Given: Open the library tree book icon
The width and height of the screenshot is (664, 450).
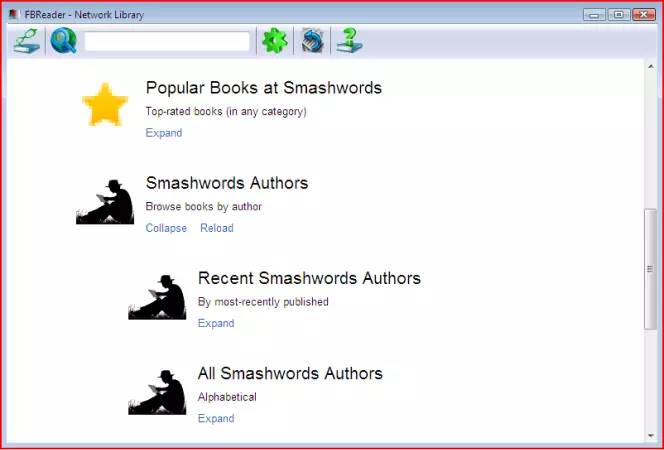Looking at the screenshot, I should [x=27, y=41].
